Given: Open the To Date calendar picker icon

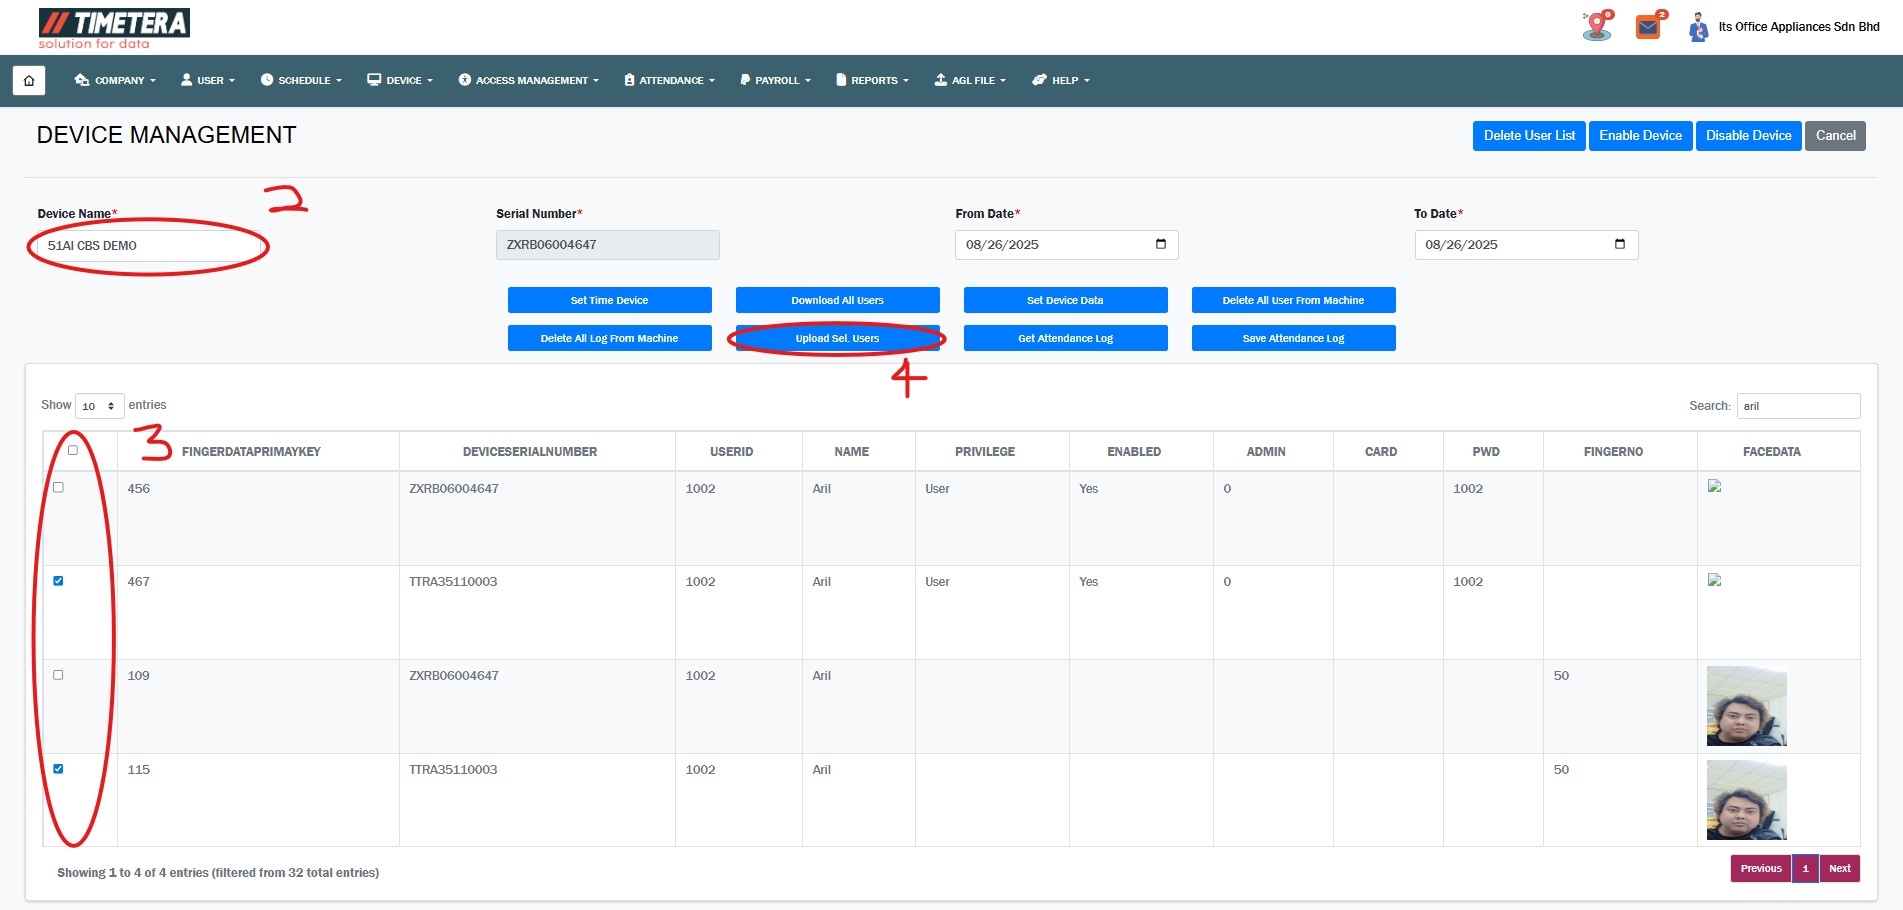Looking at the screenshot, I should coord(1619,244).
